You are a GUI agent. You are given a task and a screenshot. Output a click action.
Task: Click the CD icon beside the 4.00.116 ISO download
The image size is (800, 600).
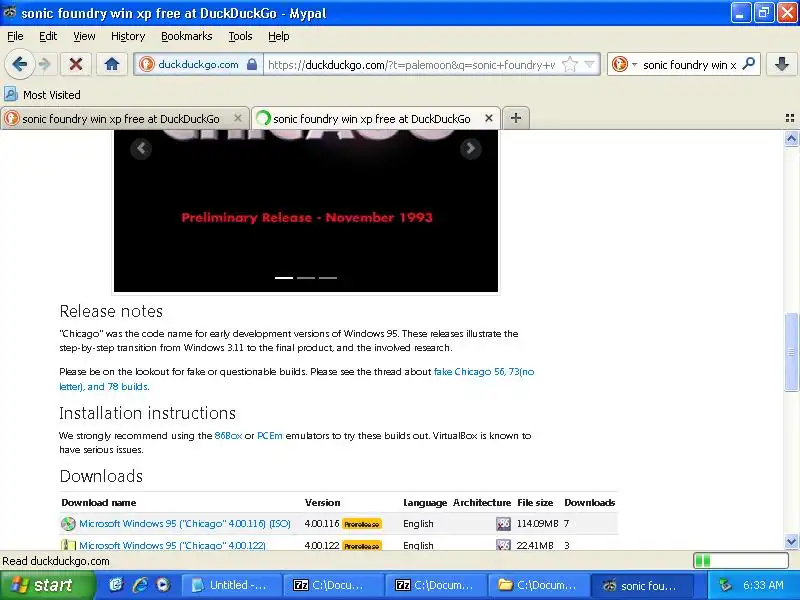coord(68,523)
